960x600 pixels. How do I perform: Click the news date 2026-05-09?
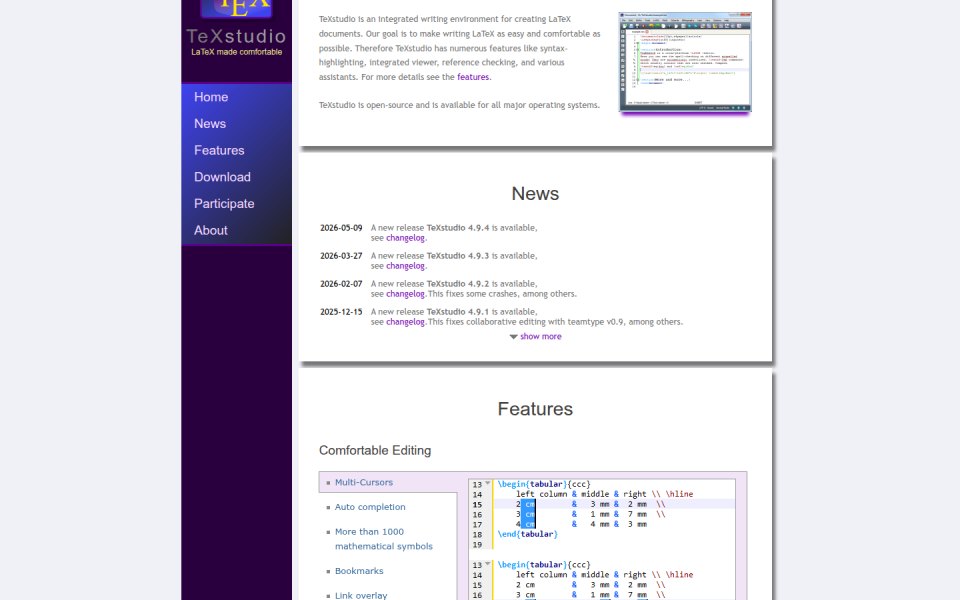[341, 228]
